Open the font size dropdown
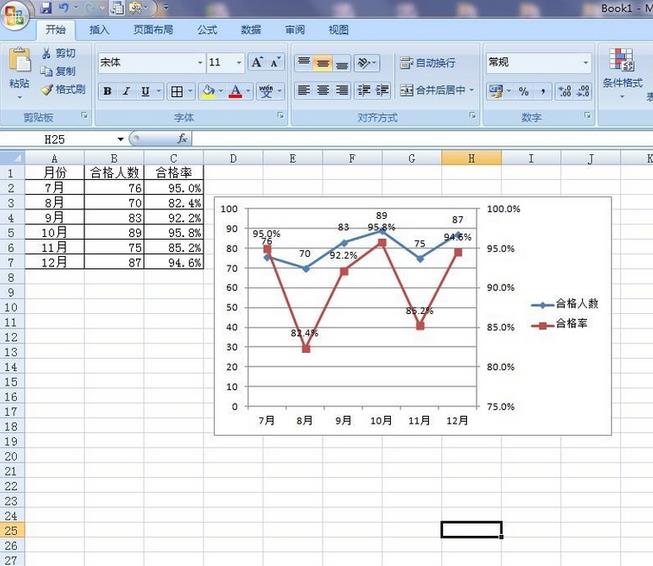The width and height of the screenshot is (653, 566). (x=239, y=62)
